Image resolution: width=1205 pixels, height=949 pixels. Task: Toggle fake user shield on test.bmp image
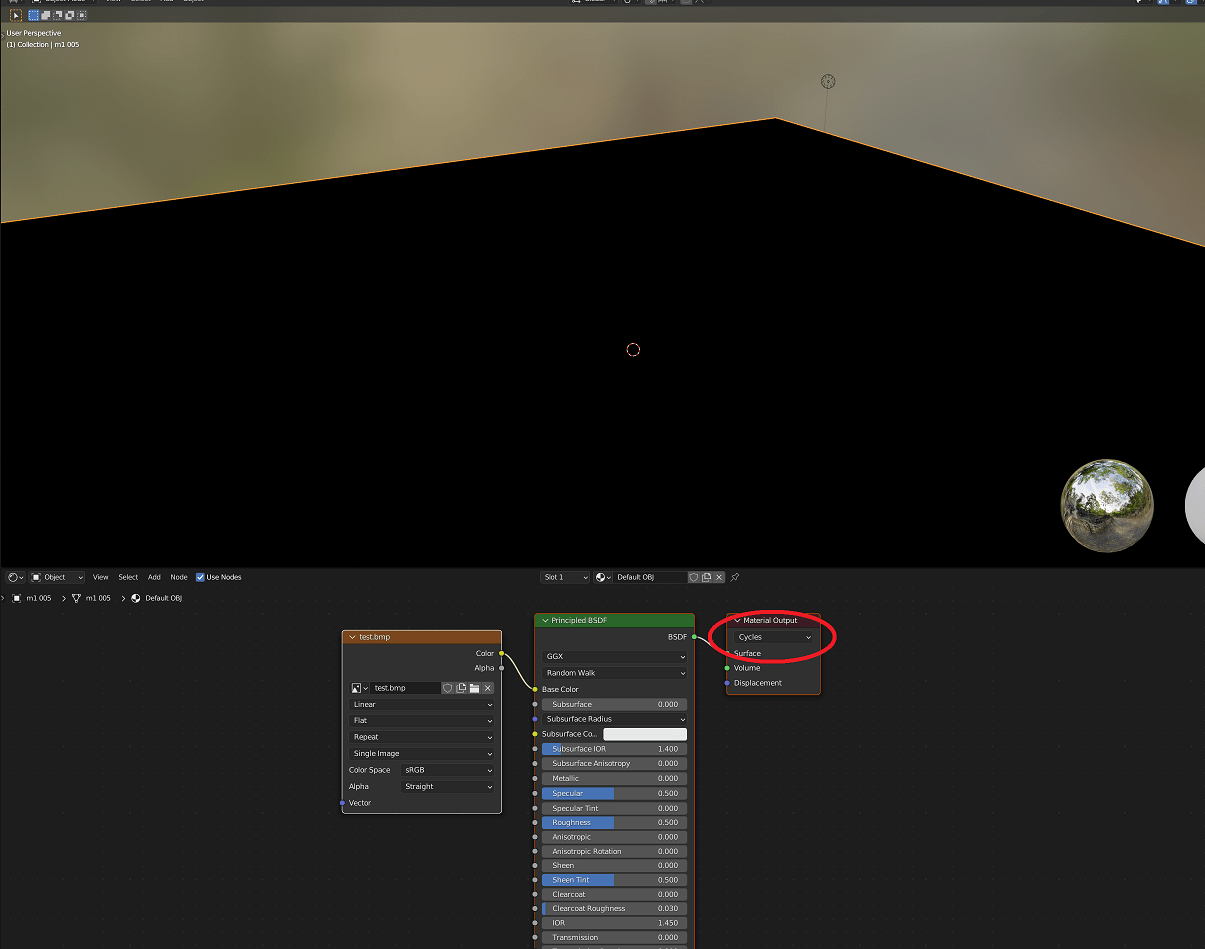click(x=447, y=688)
